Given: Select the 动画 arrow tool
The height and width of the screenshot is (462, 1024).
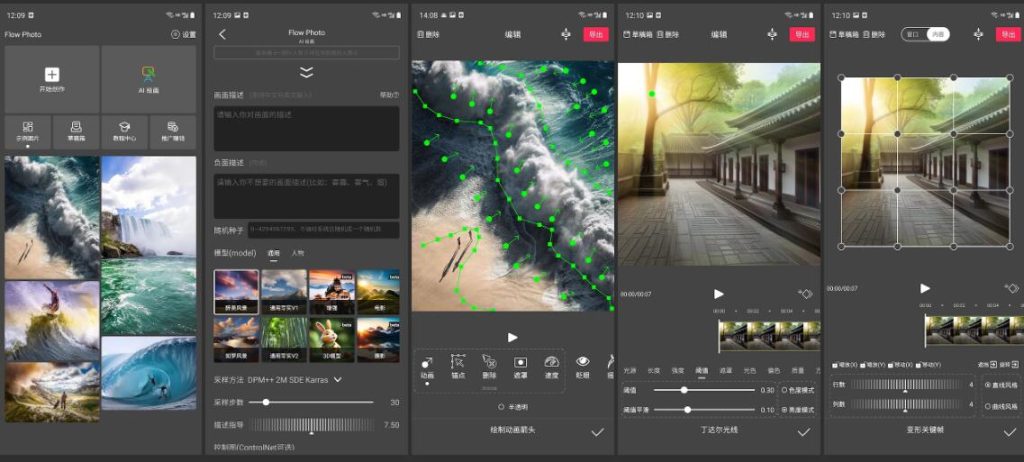Looking at the screenshot, I should (427, 362).
